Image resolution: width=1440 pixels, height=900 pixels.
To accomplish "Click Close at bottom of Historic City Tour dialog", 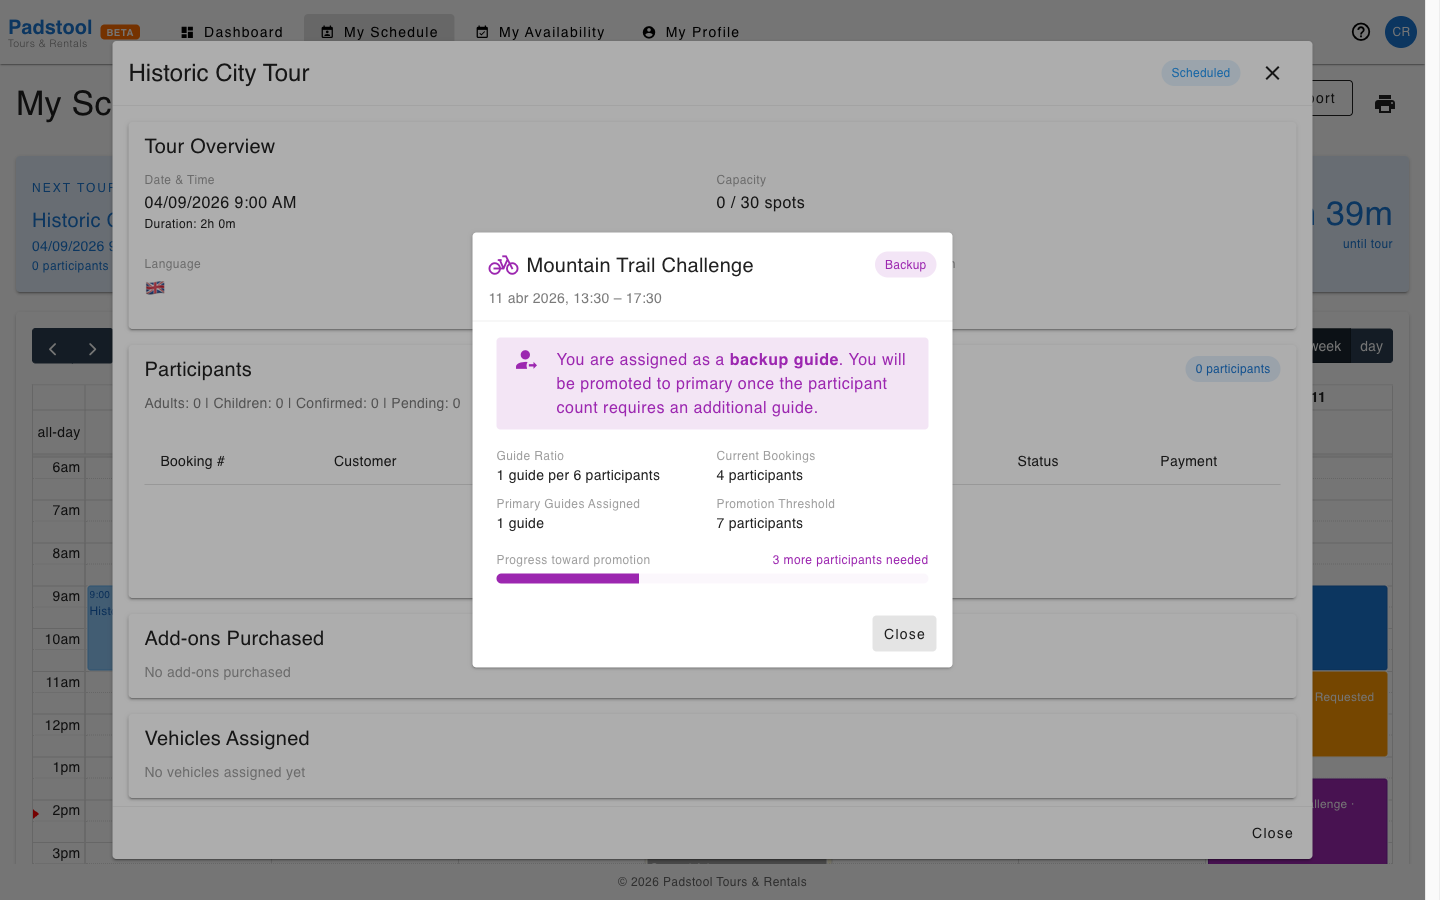I will click(x=1272, y=833).
